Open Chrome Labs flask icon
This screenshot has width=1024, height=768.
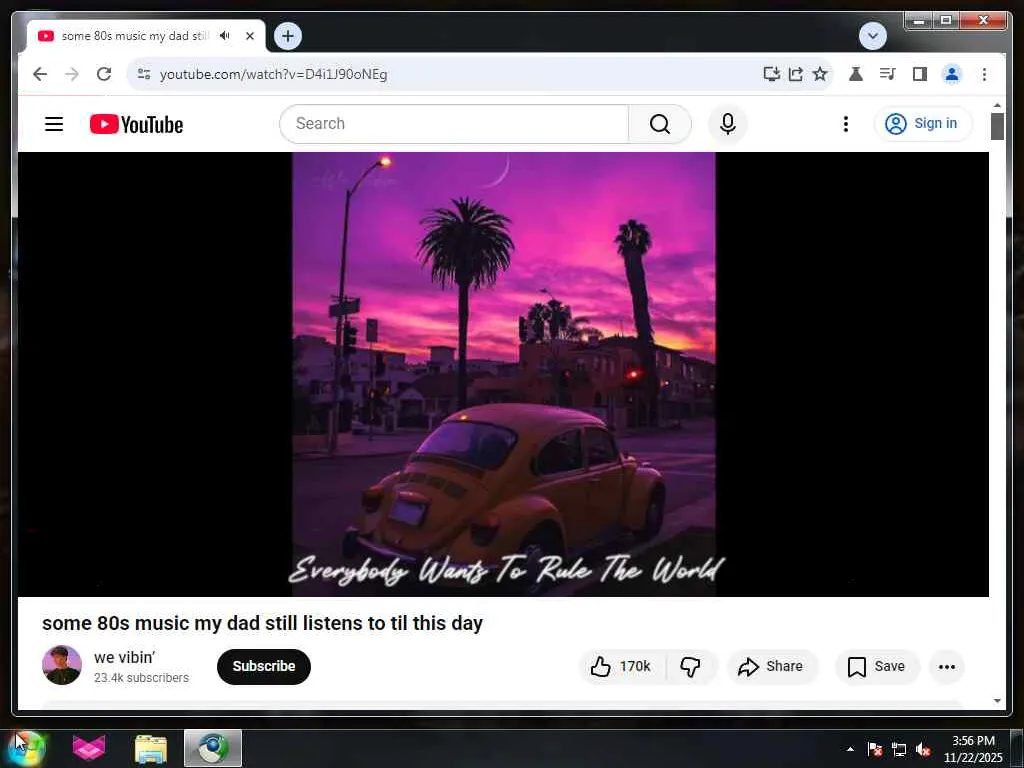point(856,74)
